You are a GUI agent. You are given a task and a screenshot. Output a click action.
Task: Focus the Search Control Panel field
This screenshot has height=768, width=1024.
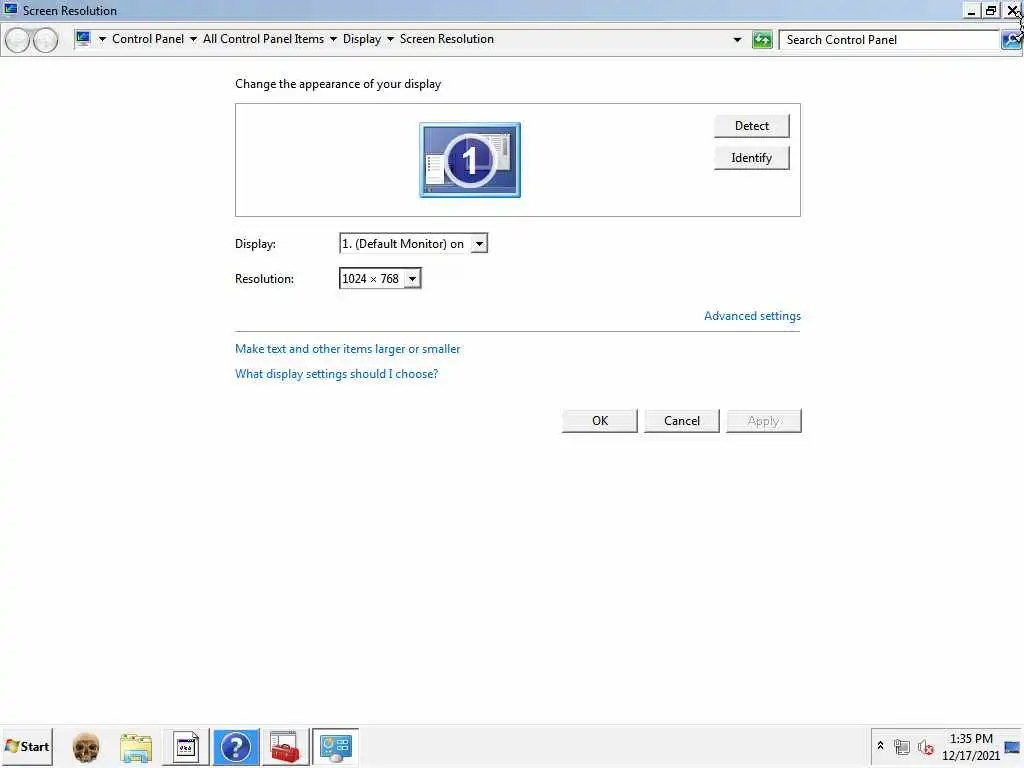pos(889,40)
